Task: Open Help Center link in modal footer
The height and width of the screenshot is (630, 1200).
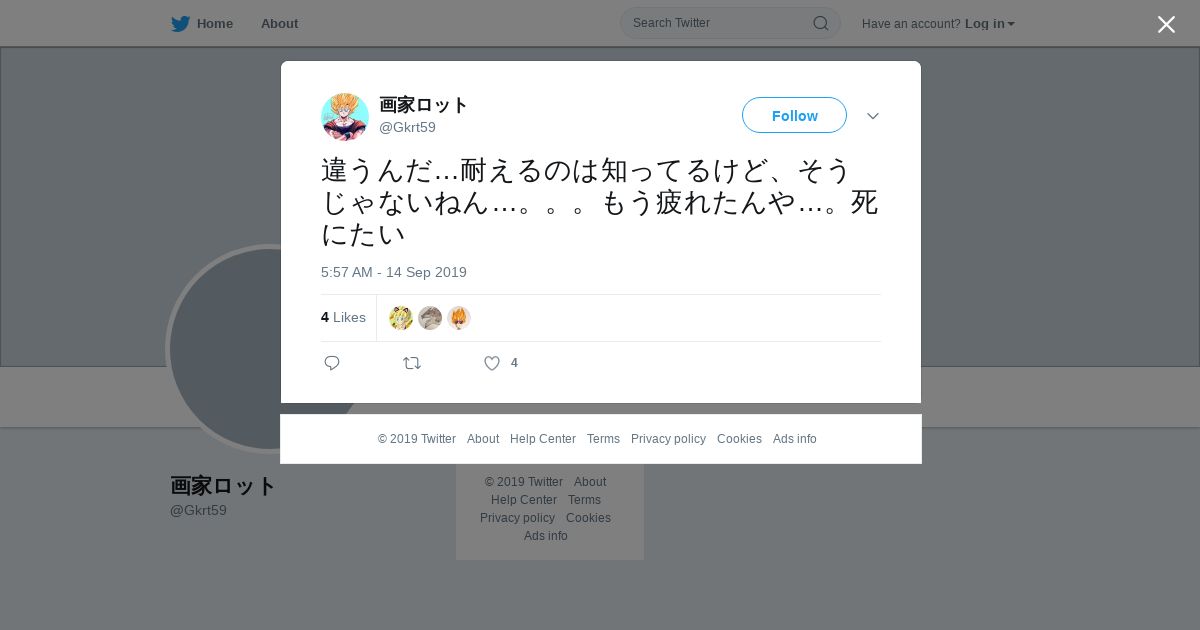Action: [x=543, y=439]
